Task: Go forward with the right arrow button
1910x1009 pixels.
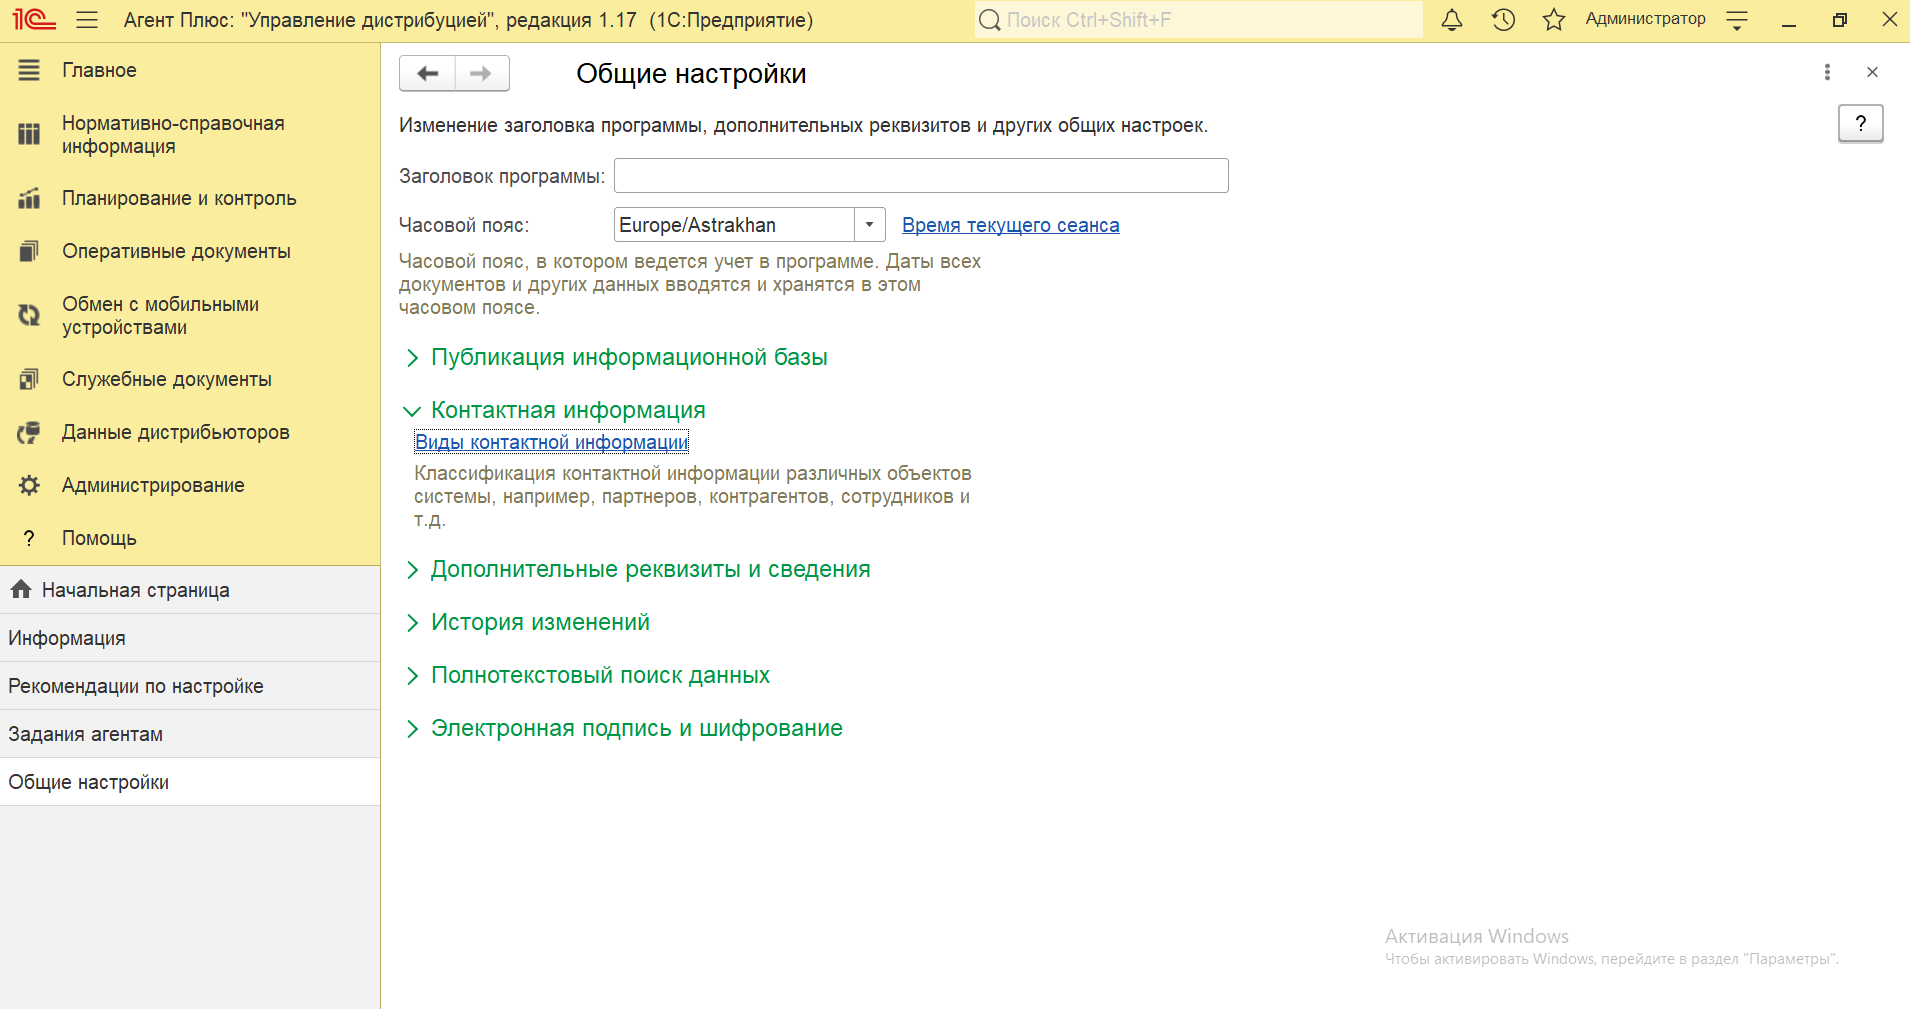Action: point(482,73)
